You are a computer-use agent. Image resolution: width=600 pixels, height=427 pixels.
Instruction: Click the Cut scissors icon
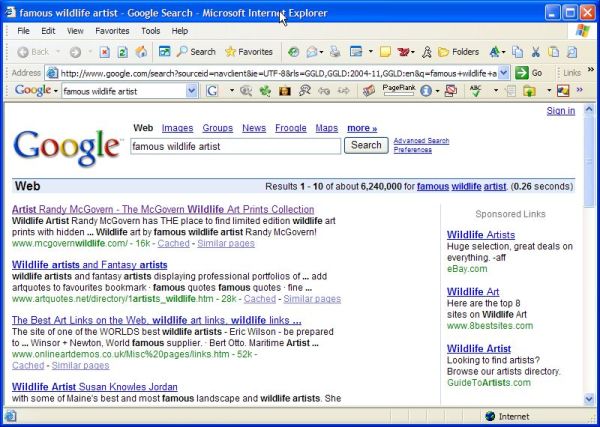click(536, 52)
